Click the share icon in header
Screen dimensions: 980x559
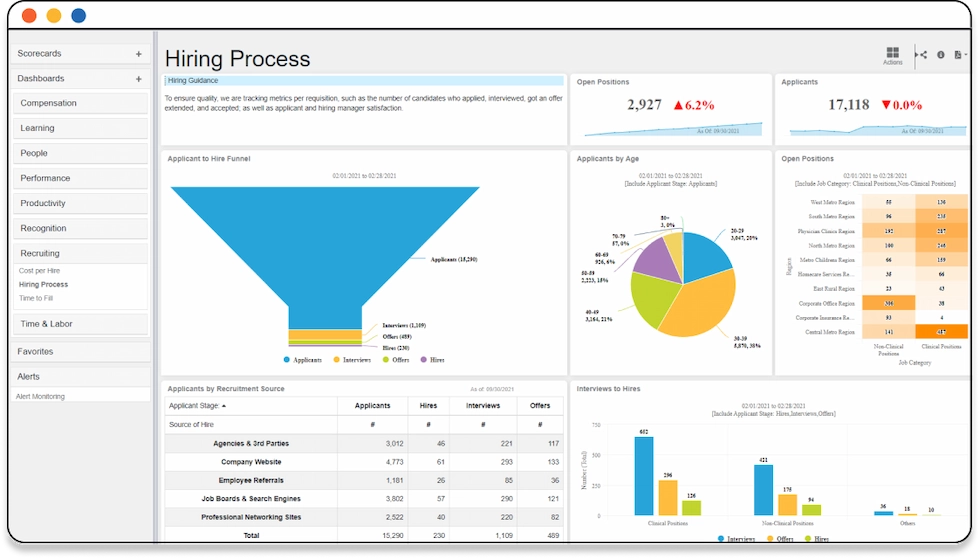pos(921,55)
